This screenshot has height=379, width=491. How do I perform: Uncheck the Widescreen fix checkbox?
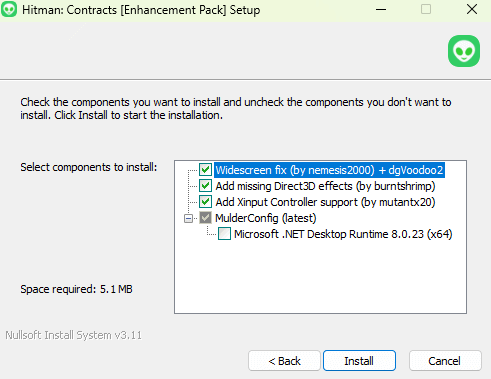click(205, 170)
